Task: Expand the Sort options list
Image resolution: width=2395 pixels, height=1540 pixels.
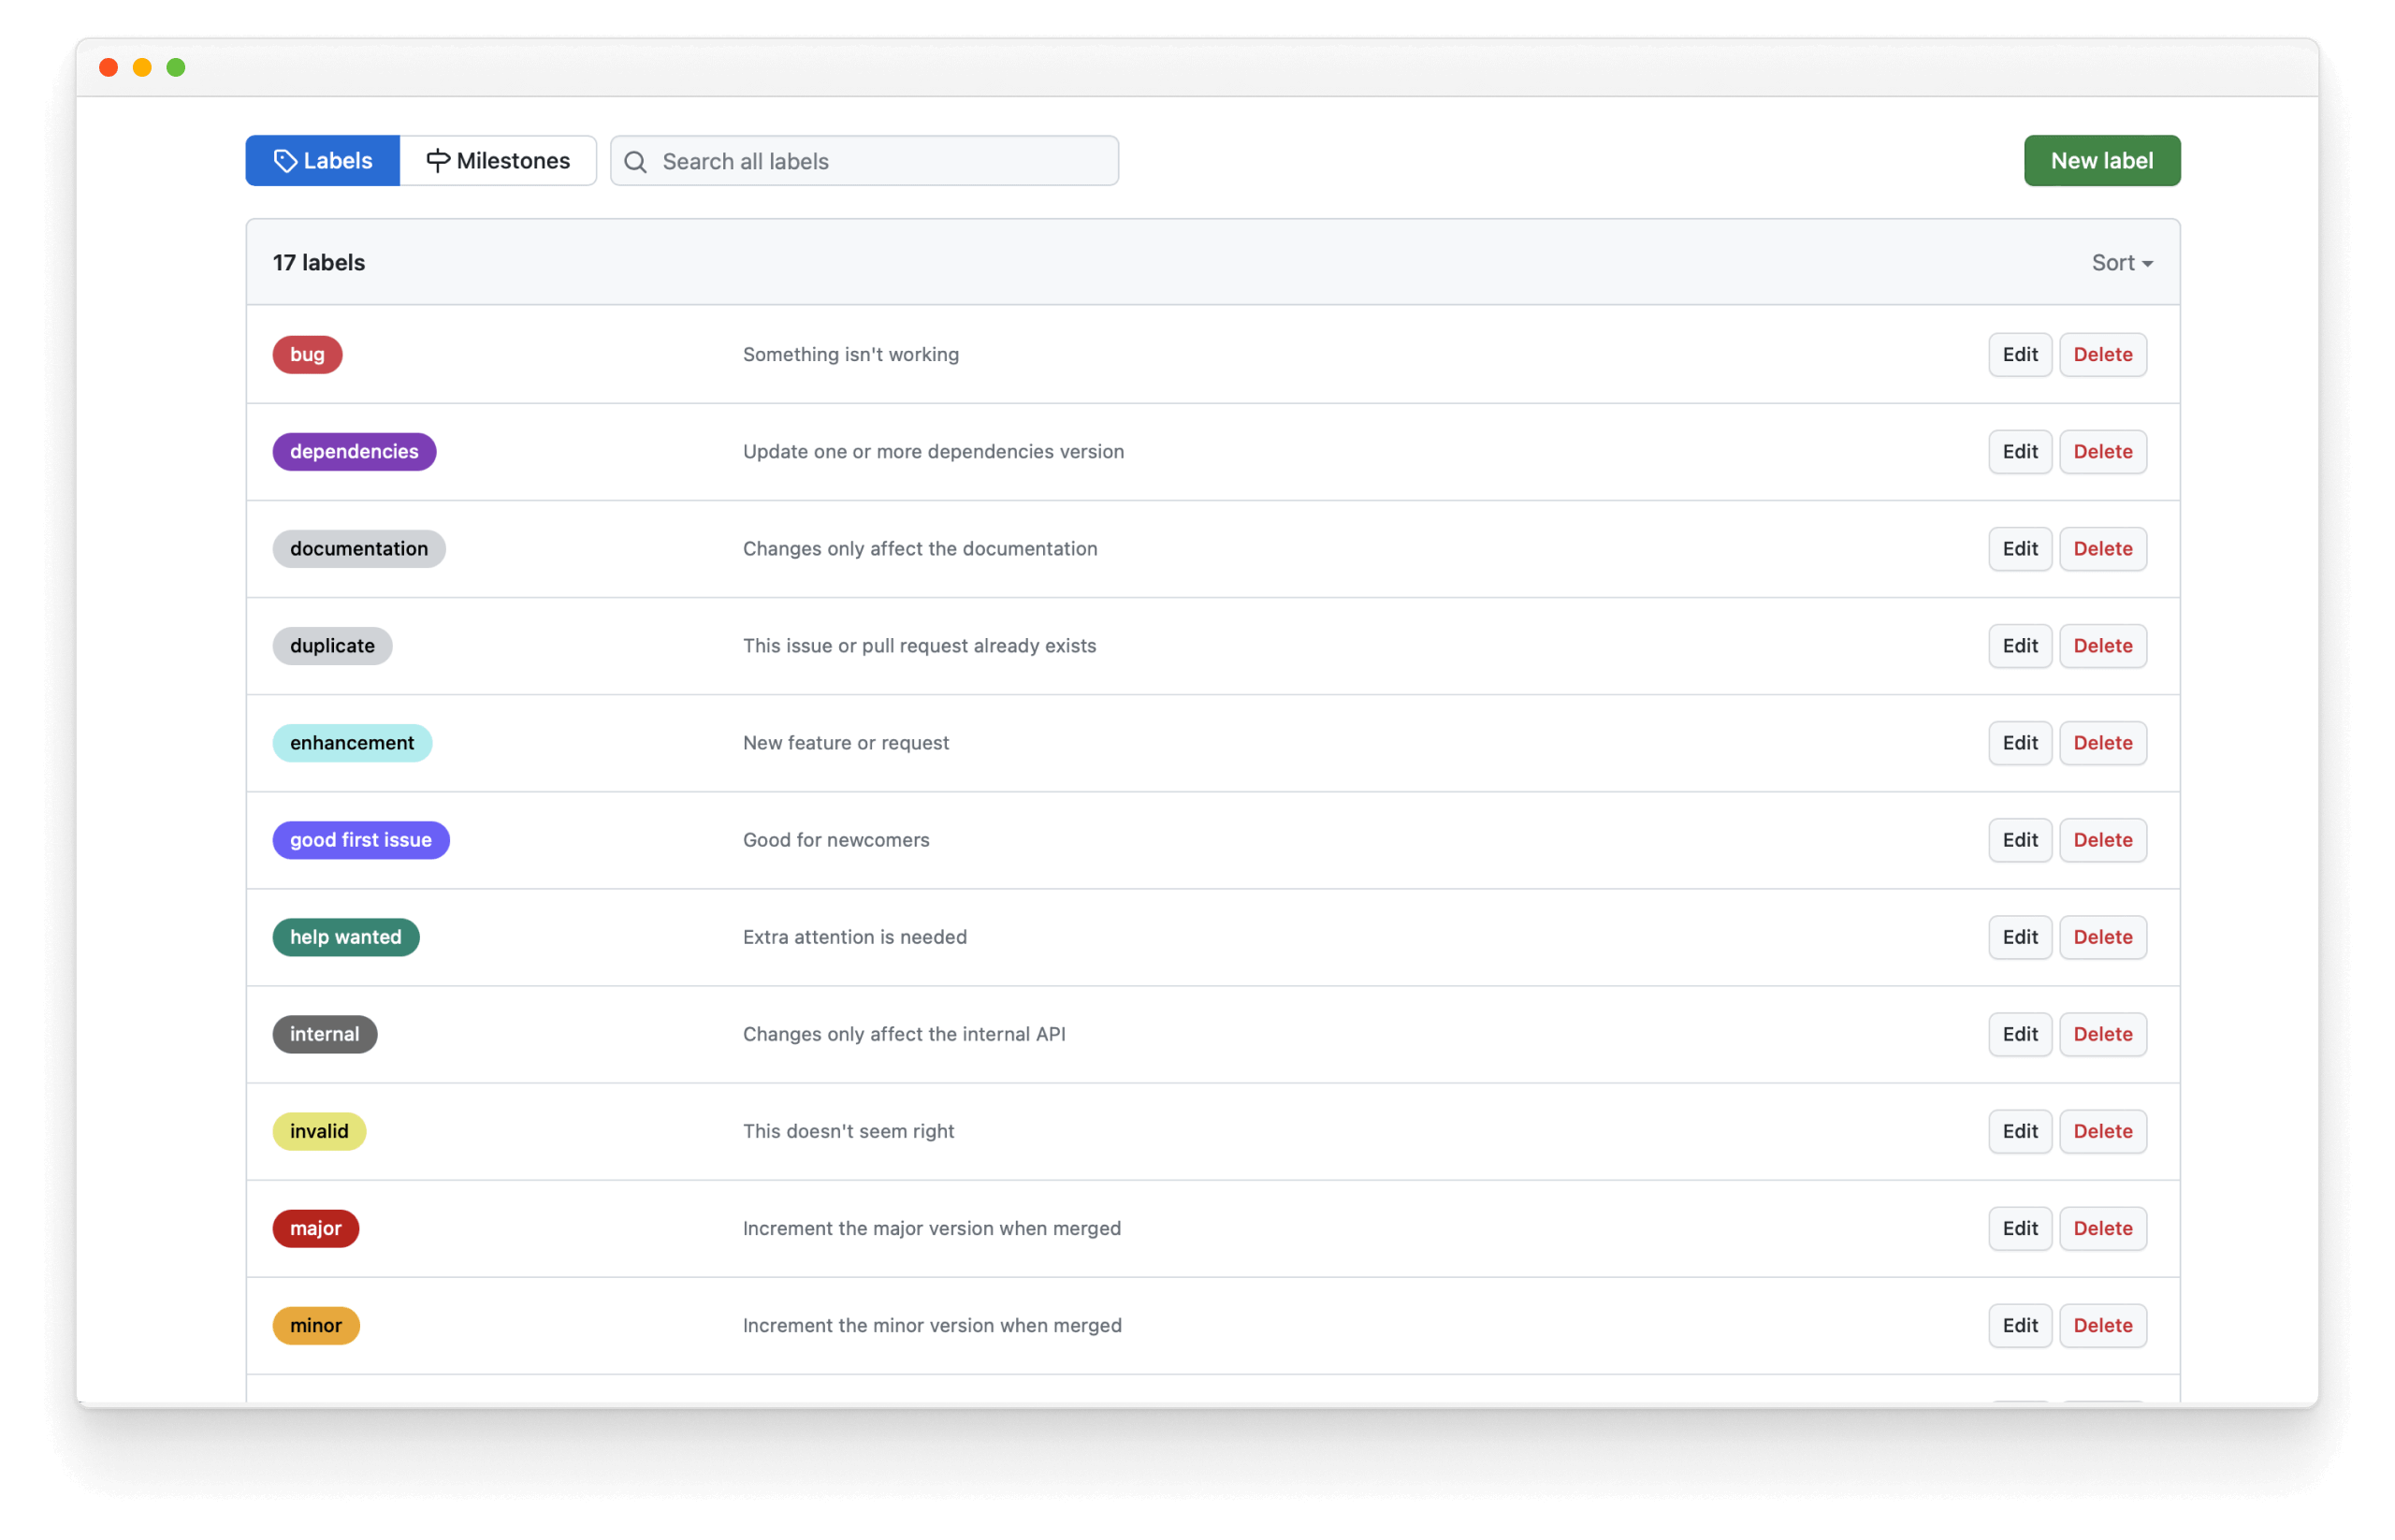Action: 2119,262
